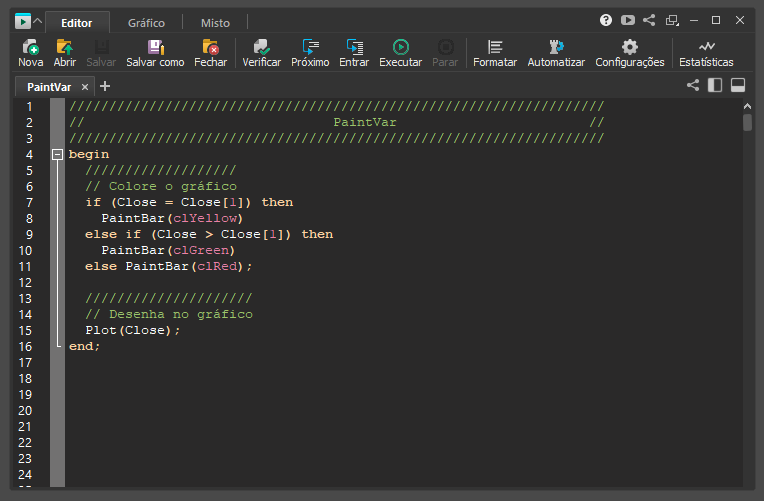Open the video tutorial icon in title bar
This screenshot has height=501, width=764.
628,20
